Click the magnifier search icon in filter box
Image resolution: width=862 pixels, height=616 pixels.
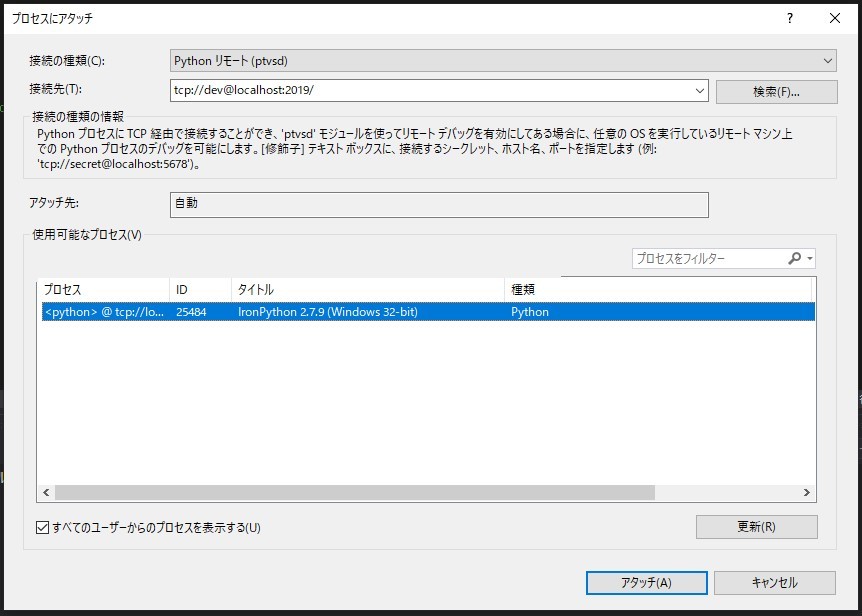[794, 258]
